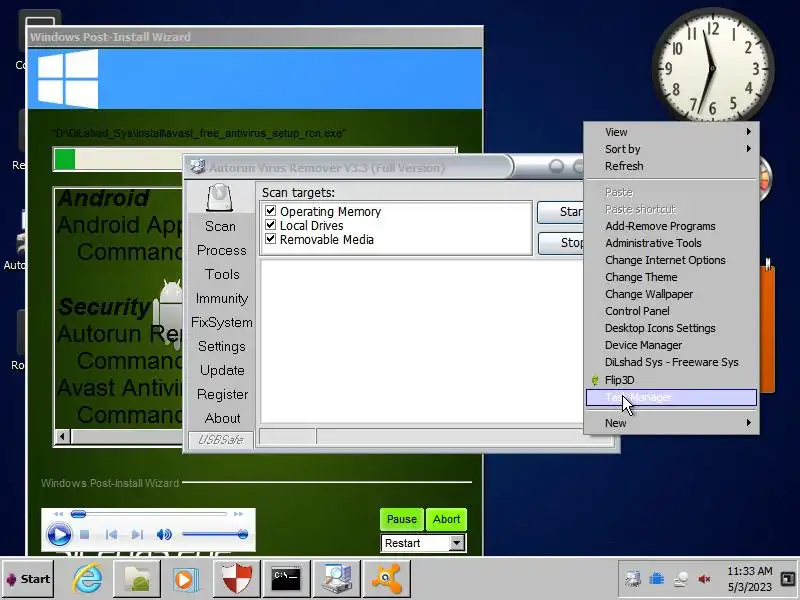This screenshot has width=800, height=600.
Task: Open the Update section
Action: pyautogui.click(x=222, y=370)
